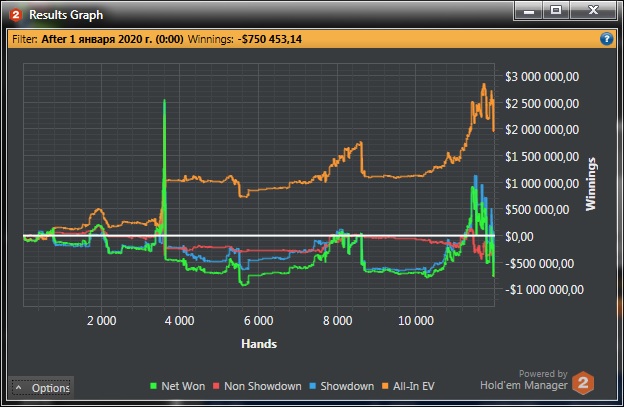Click the -$500 000,00 axis label
Image resolution: width=624 pixels, height=408 pixels.
(540, 264)
